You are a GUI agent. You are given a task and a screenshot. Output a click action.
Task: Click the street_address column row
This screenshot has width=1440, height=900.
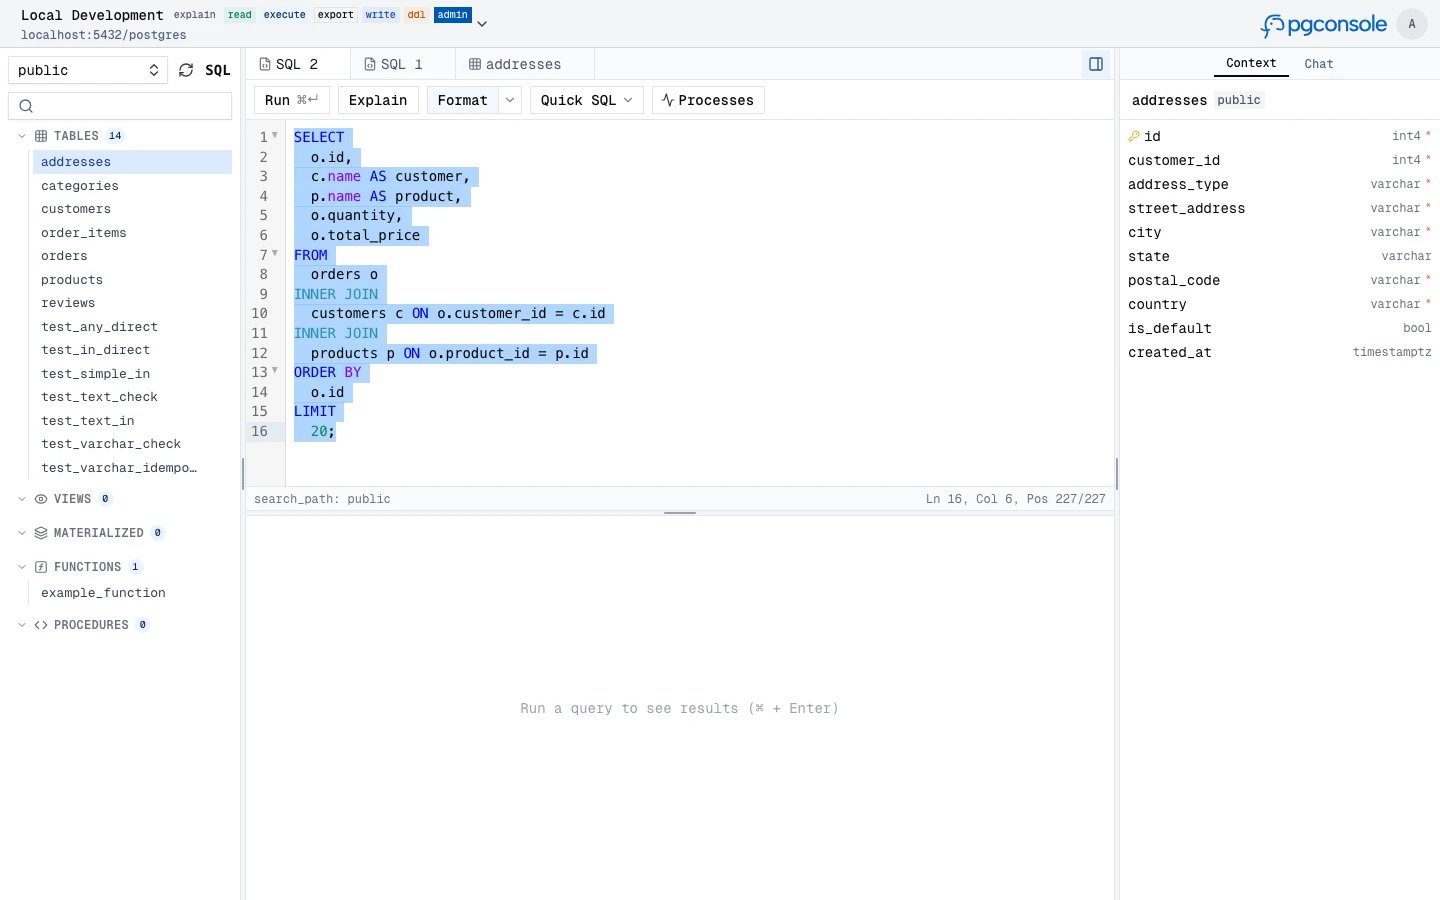(x=1280, y=208)
